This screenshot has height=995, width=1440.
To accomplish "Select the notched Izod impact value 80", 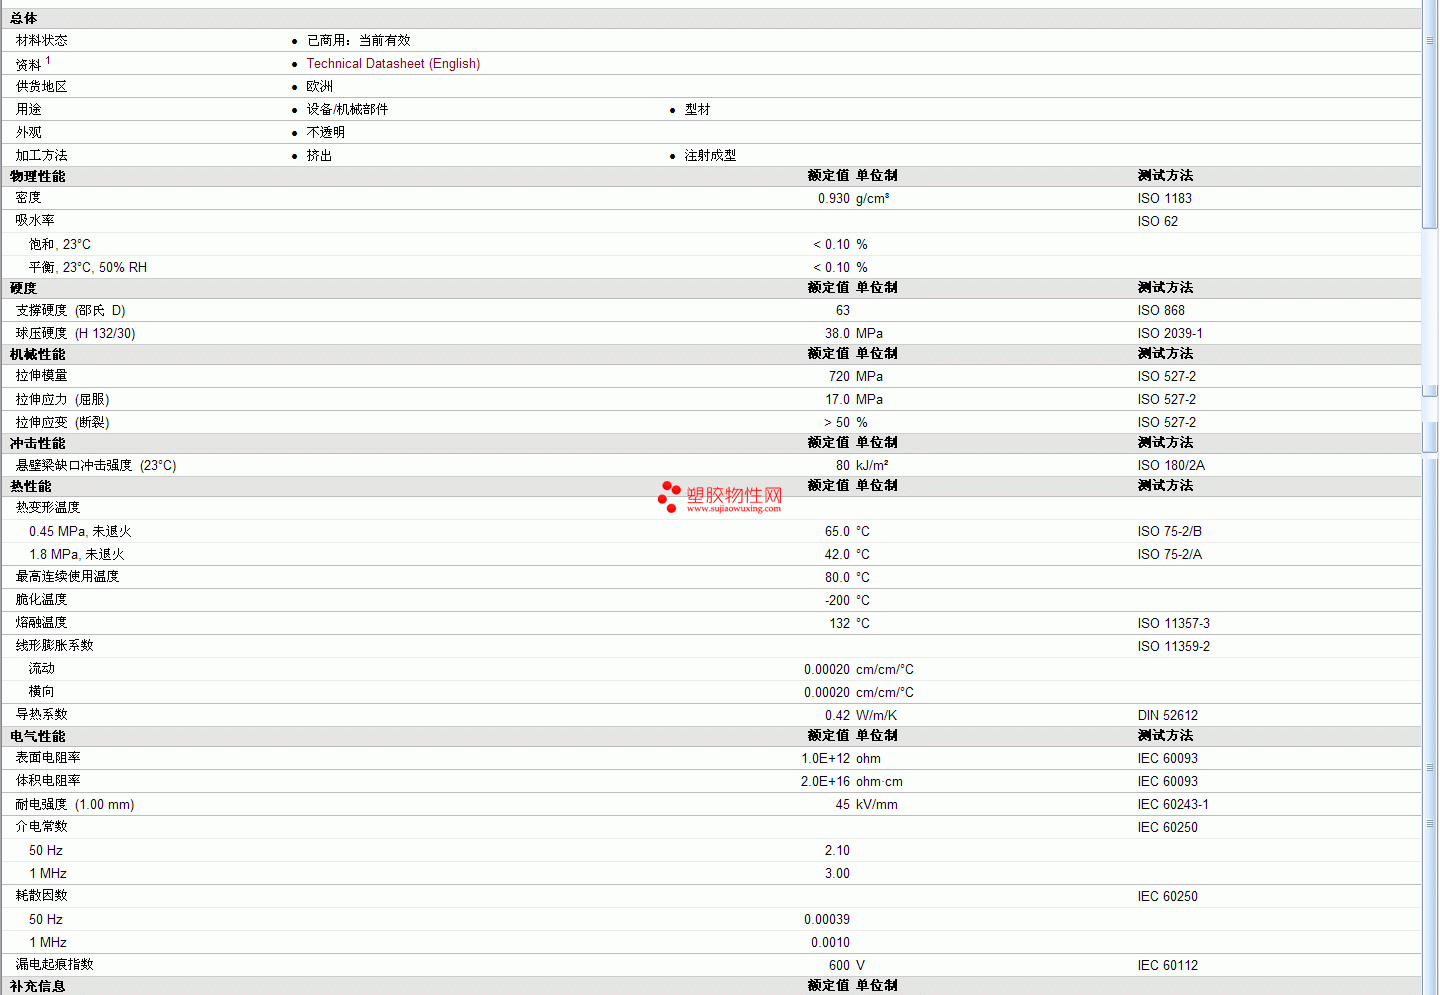I will 843,465.
